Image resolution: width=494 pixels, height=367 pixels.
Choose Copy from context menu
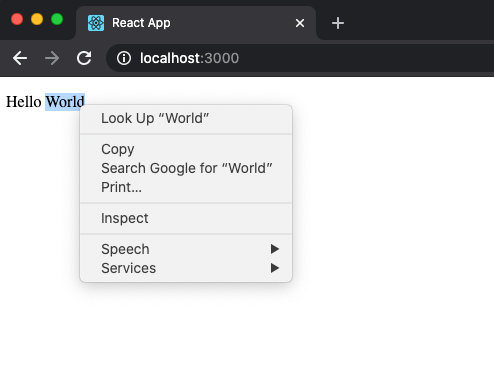[186, 149]
